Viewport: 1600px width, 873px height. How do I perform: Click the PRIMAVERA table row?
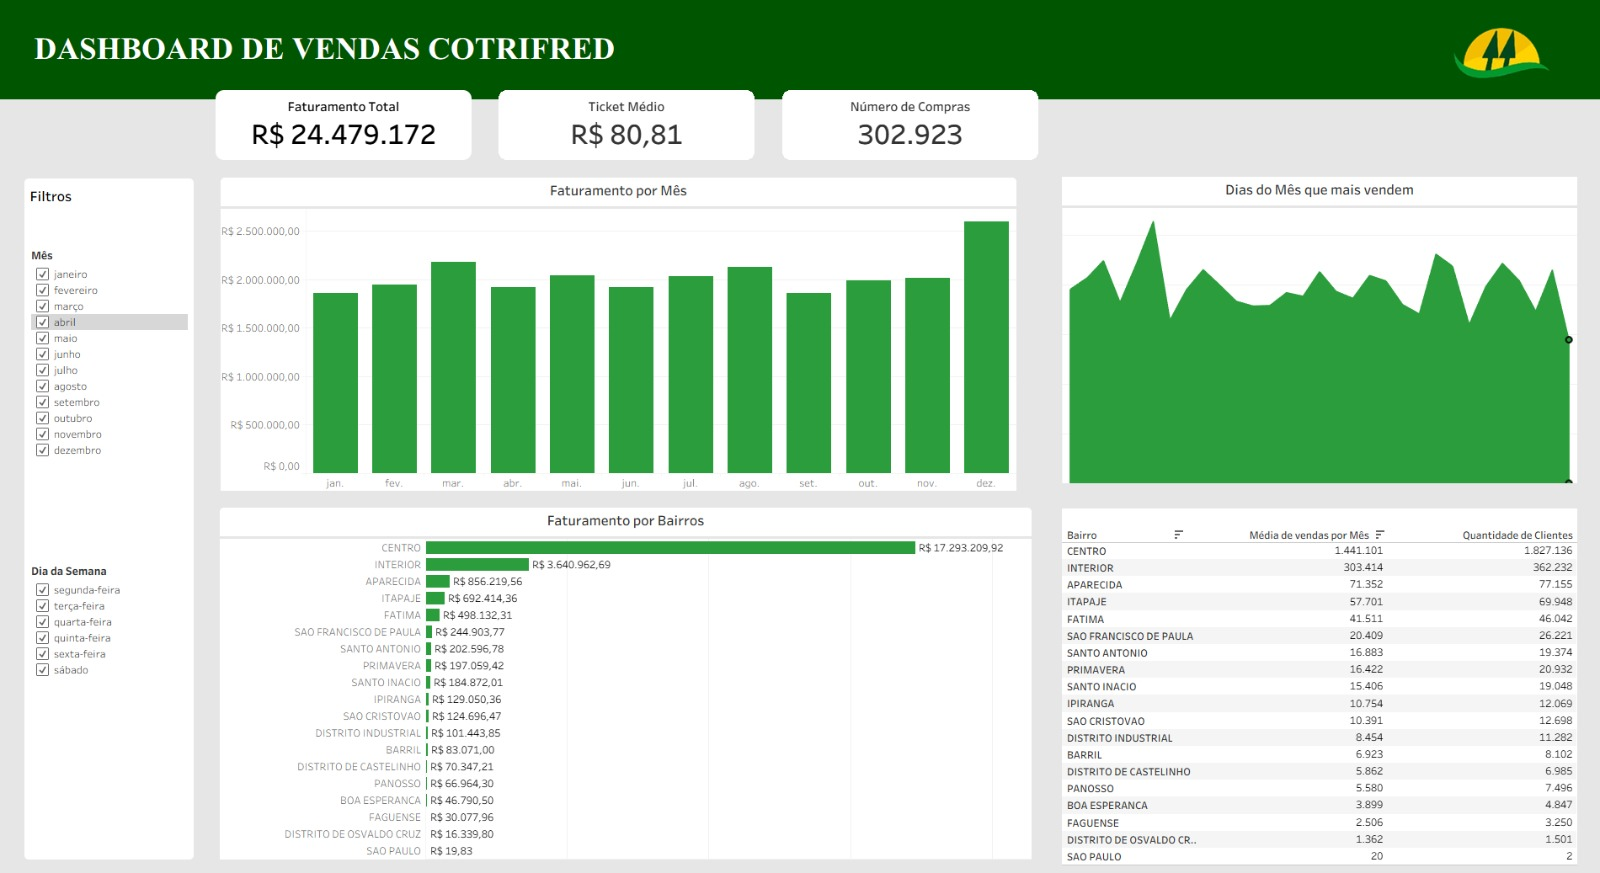pyautogui.click(x=1319, y=670)
